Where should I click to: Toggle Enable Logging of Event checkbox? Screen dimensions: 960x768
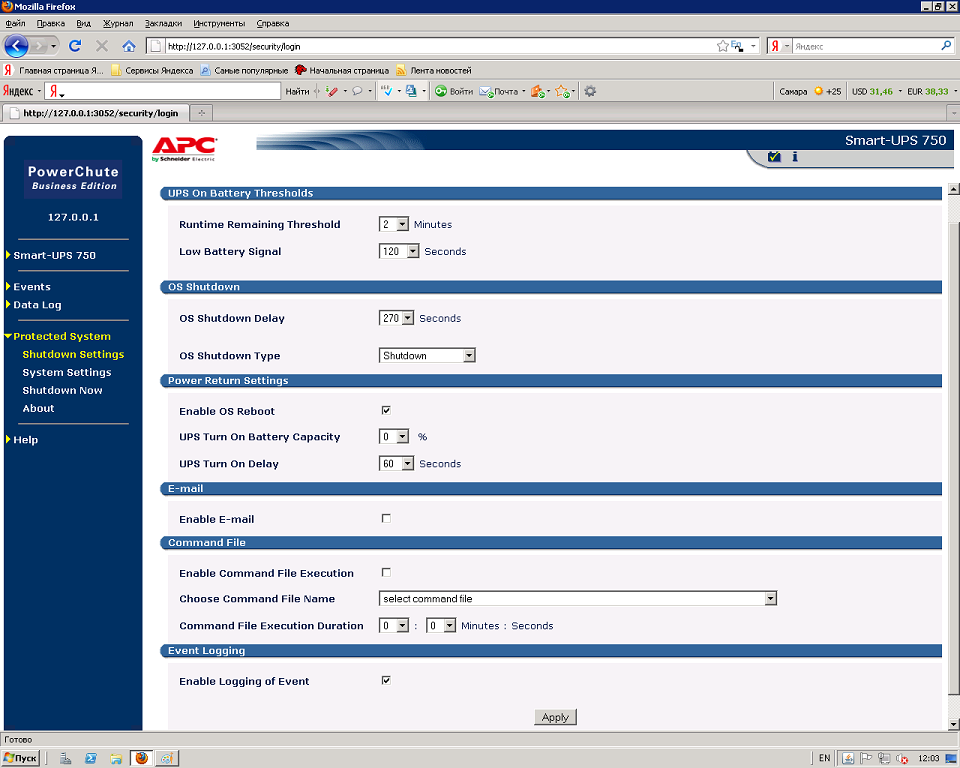[386, 680]
